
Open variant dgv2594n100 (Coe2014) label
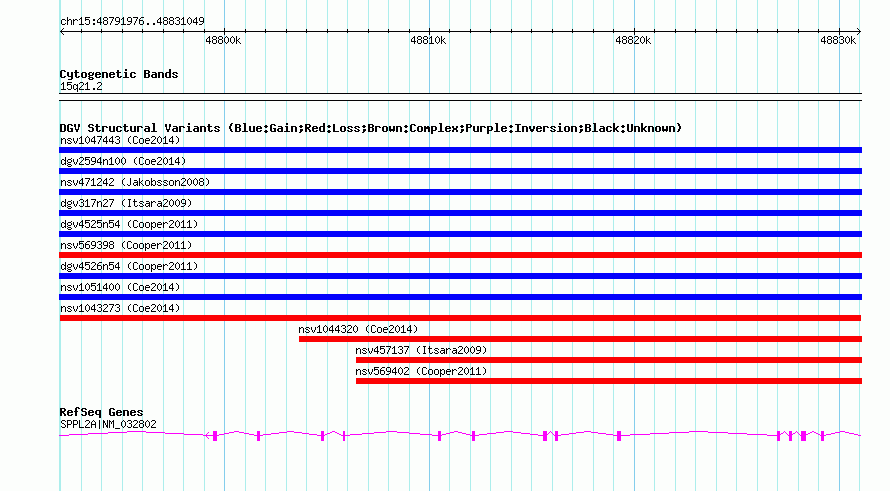(x=123, y=161)
